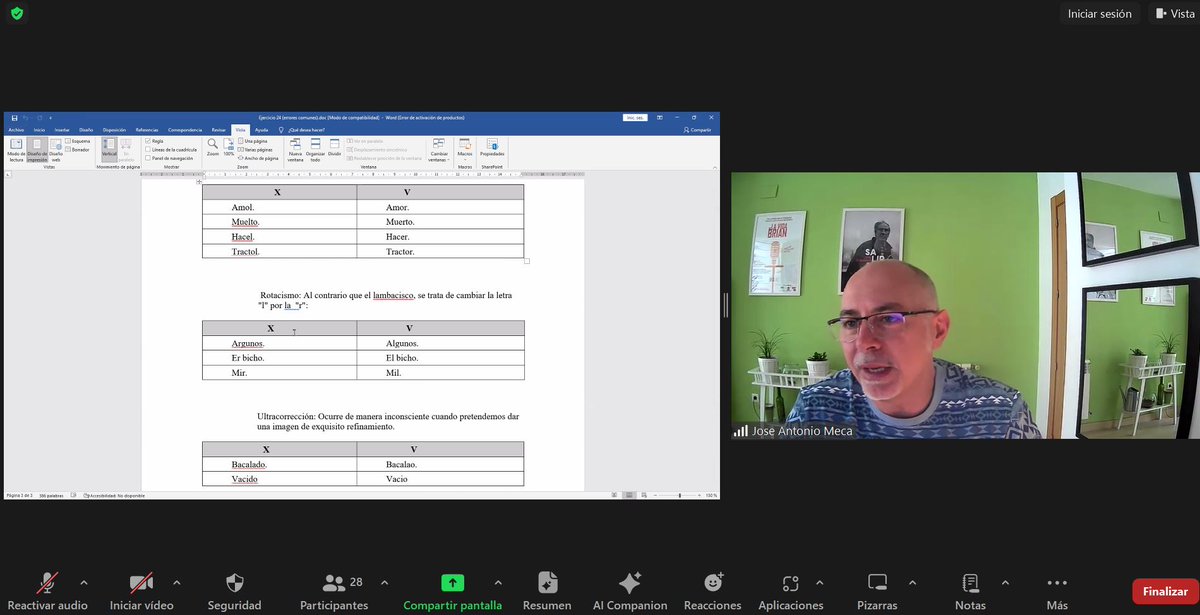The image size is (1200, 615).
Task: Open the Zoom magnifier dialog in Word ribbon
Action: (212, 147)
